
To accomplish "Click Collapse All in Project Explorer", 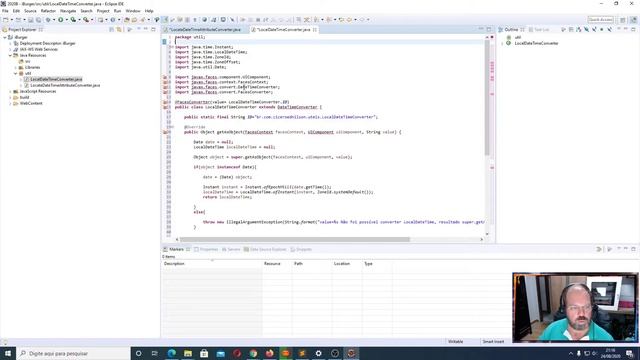I will [x=111, y=30].
